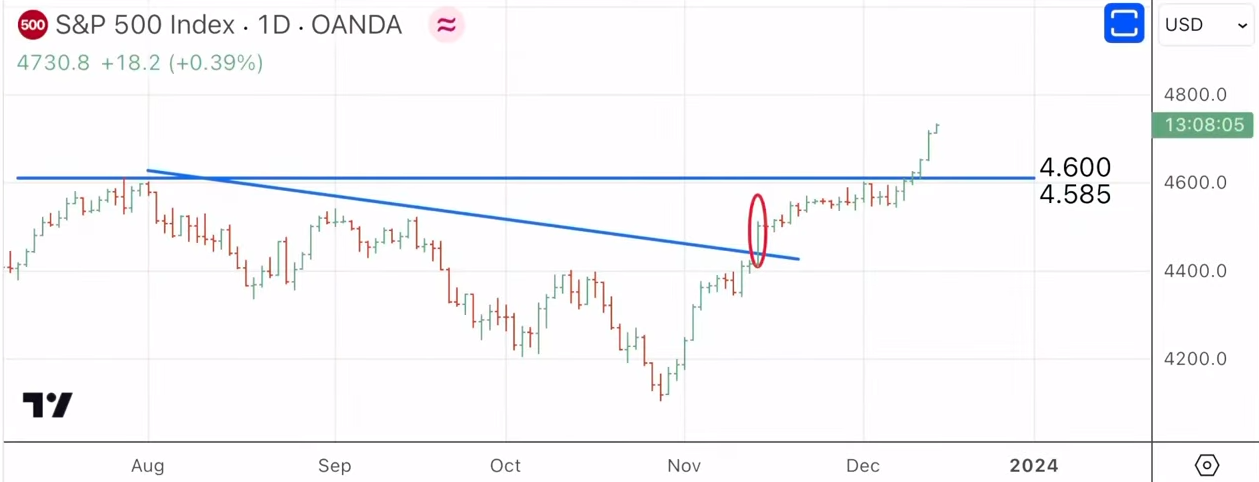
Task: Open the USD currency dropdown
Action: [x=1205, y=25]
